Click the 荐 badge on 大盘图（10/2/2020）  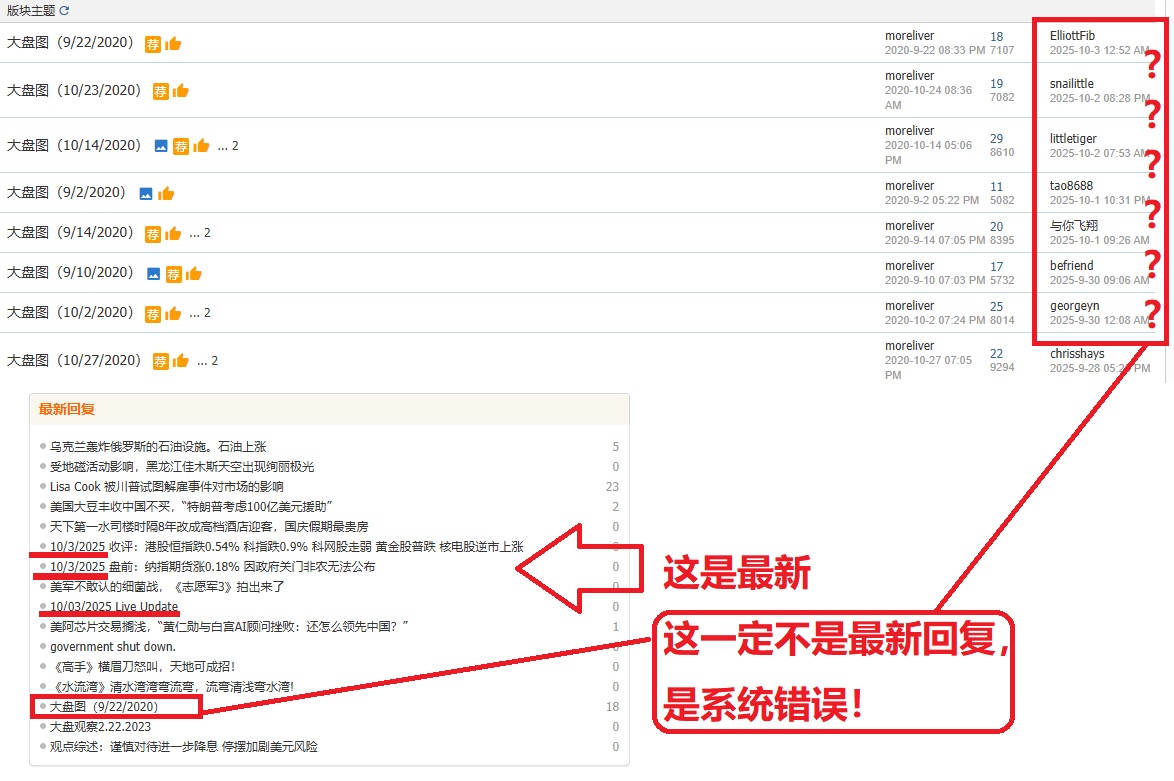click(x=153, y=314)
